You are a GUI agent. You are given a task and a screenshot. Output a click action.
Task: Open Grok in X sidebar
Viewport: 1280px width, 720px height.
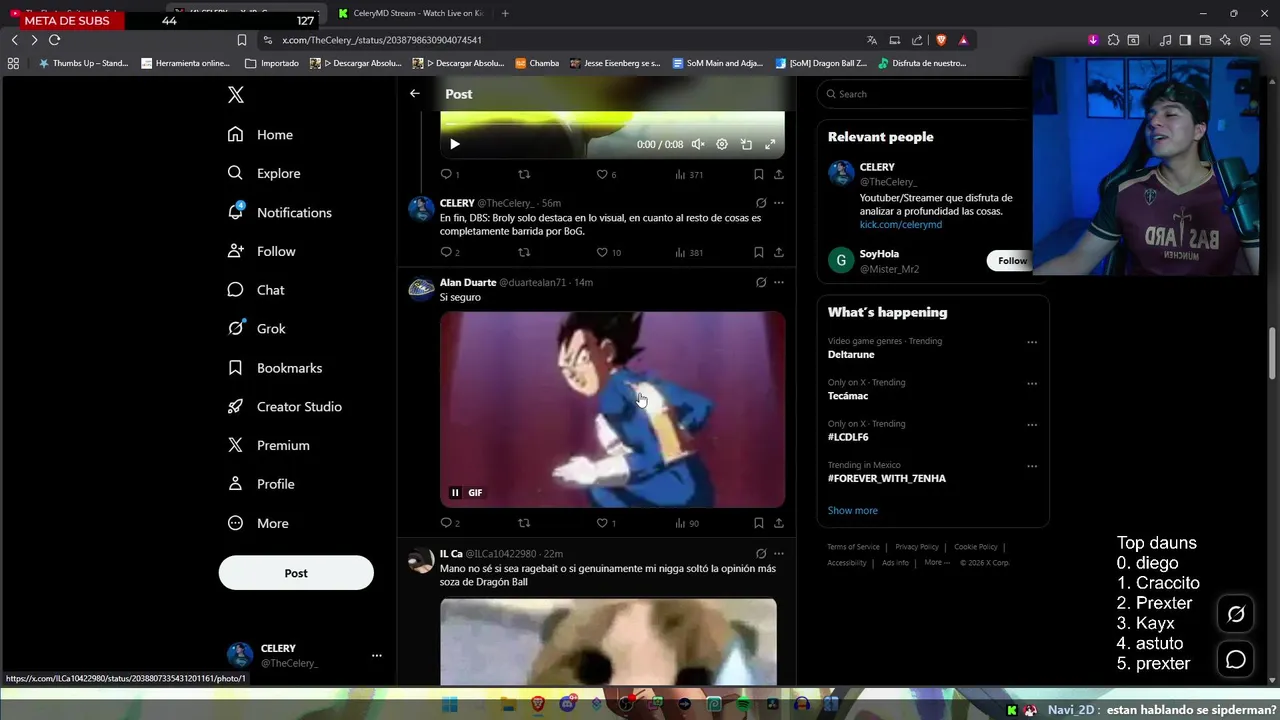click(256, 329)
